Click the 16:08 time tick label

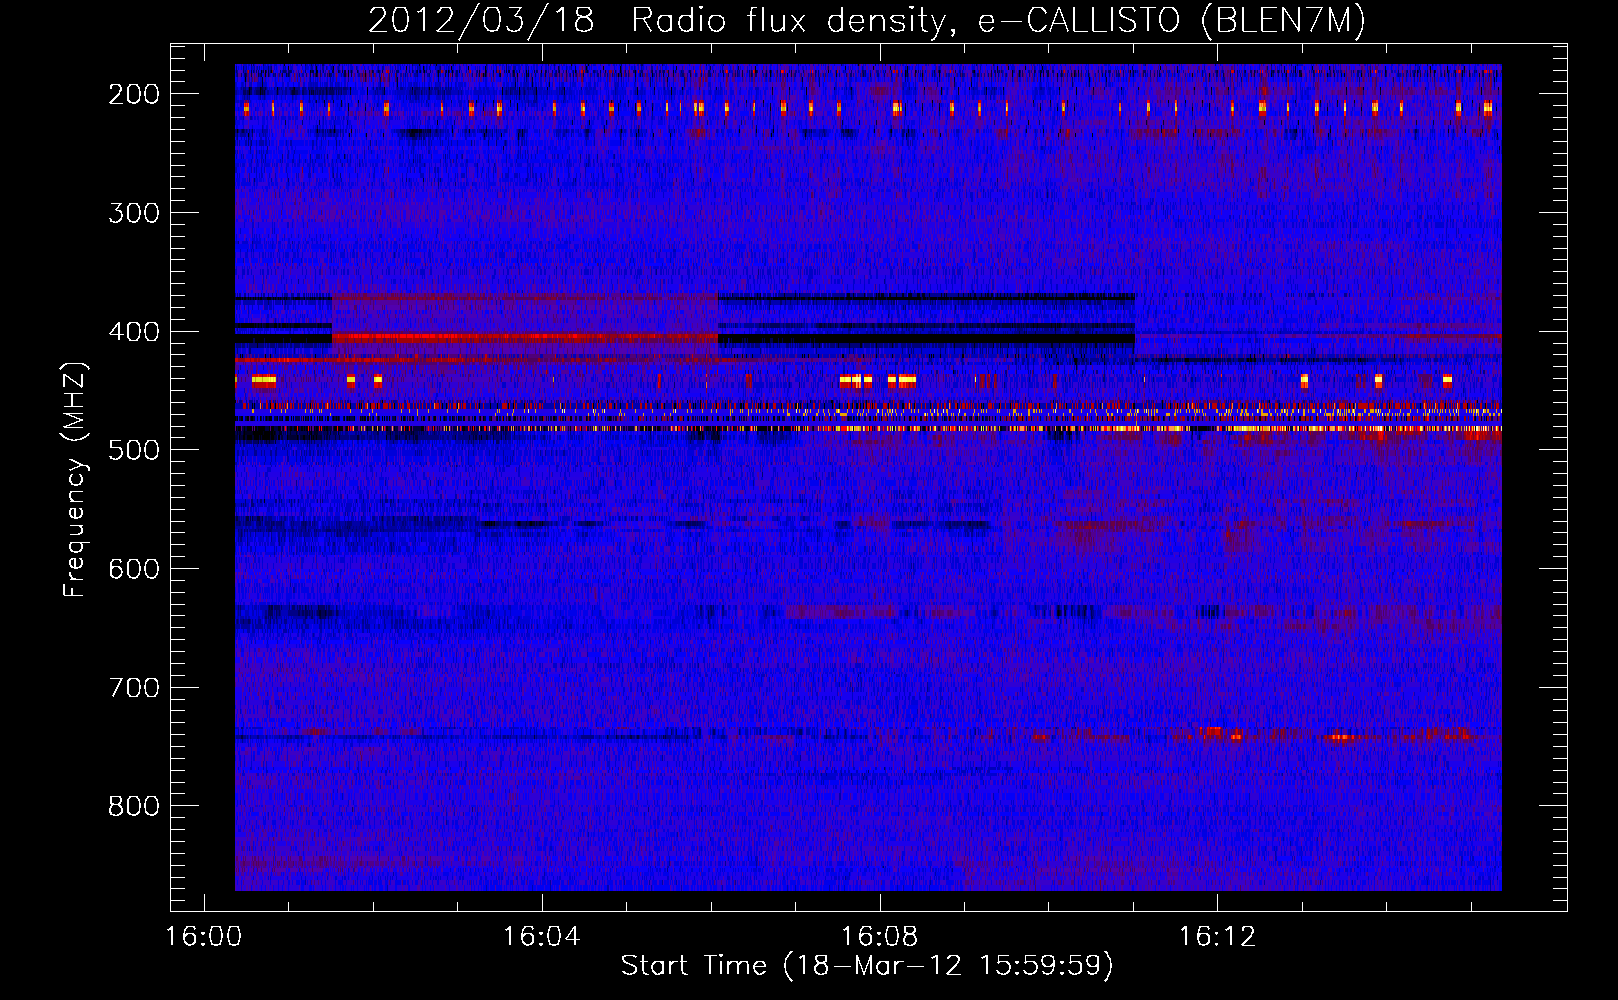[x=880, y=937]
